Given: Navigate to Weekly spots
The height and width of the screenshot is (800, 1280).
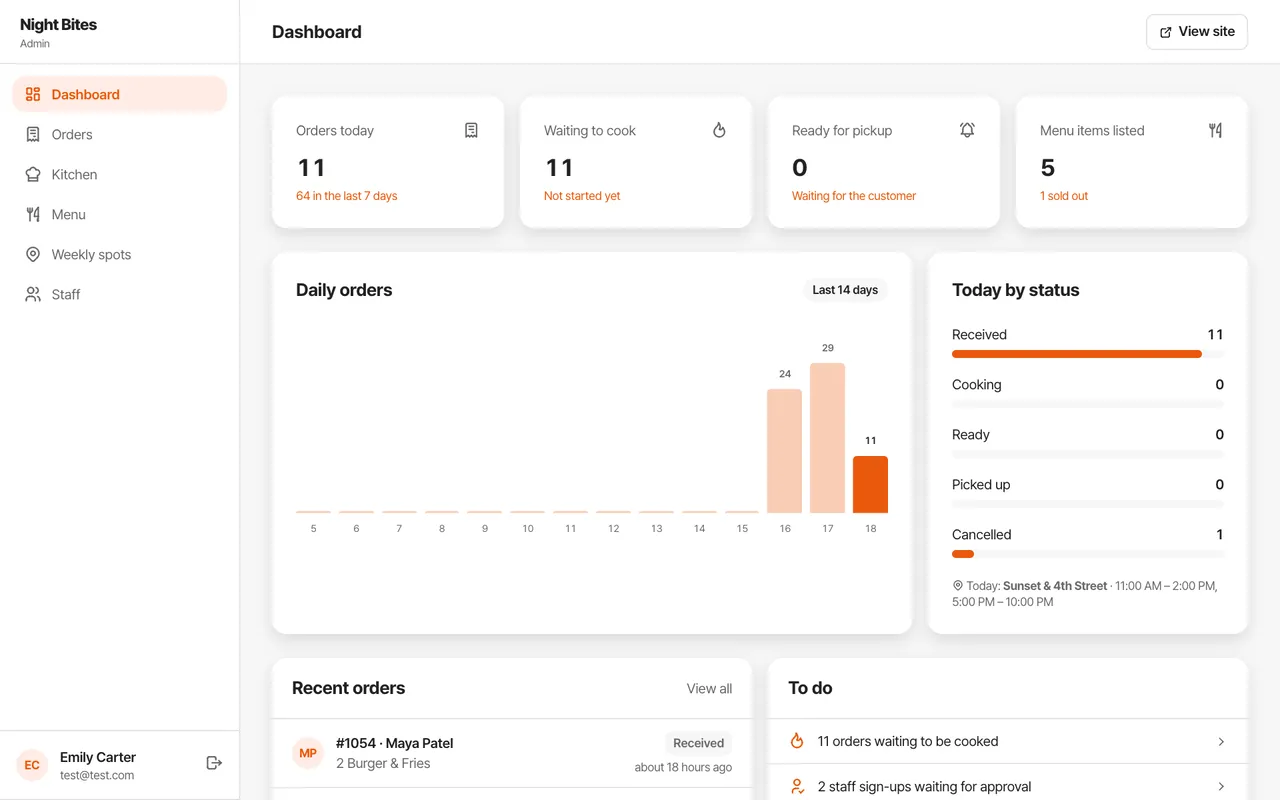Looking at the screenshot, I should click(x=120, y=254).
